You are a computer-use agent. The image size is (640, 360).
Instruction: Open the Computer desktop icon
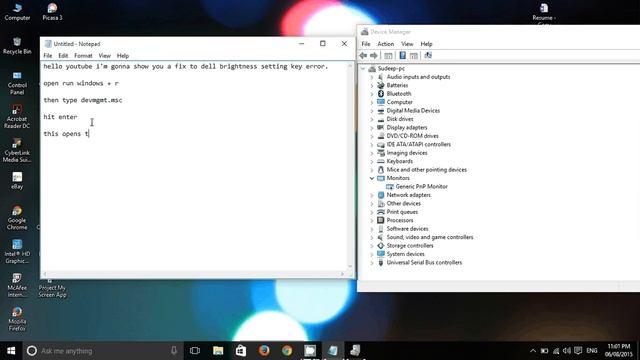pos(17,11)
